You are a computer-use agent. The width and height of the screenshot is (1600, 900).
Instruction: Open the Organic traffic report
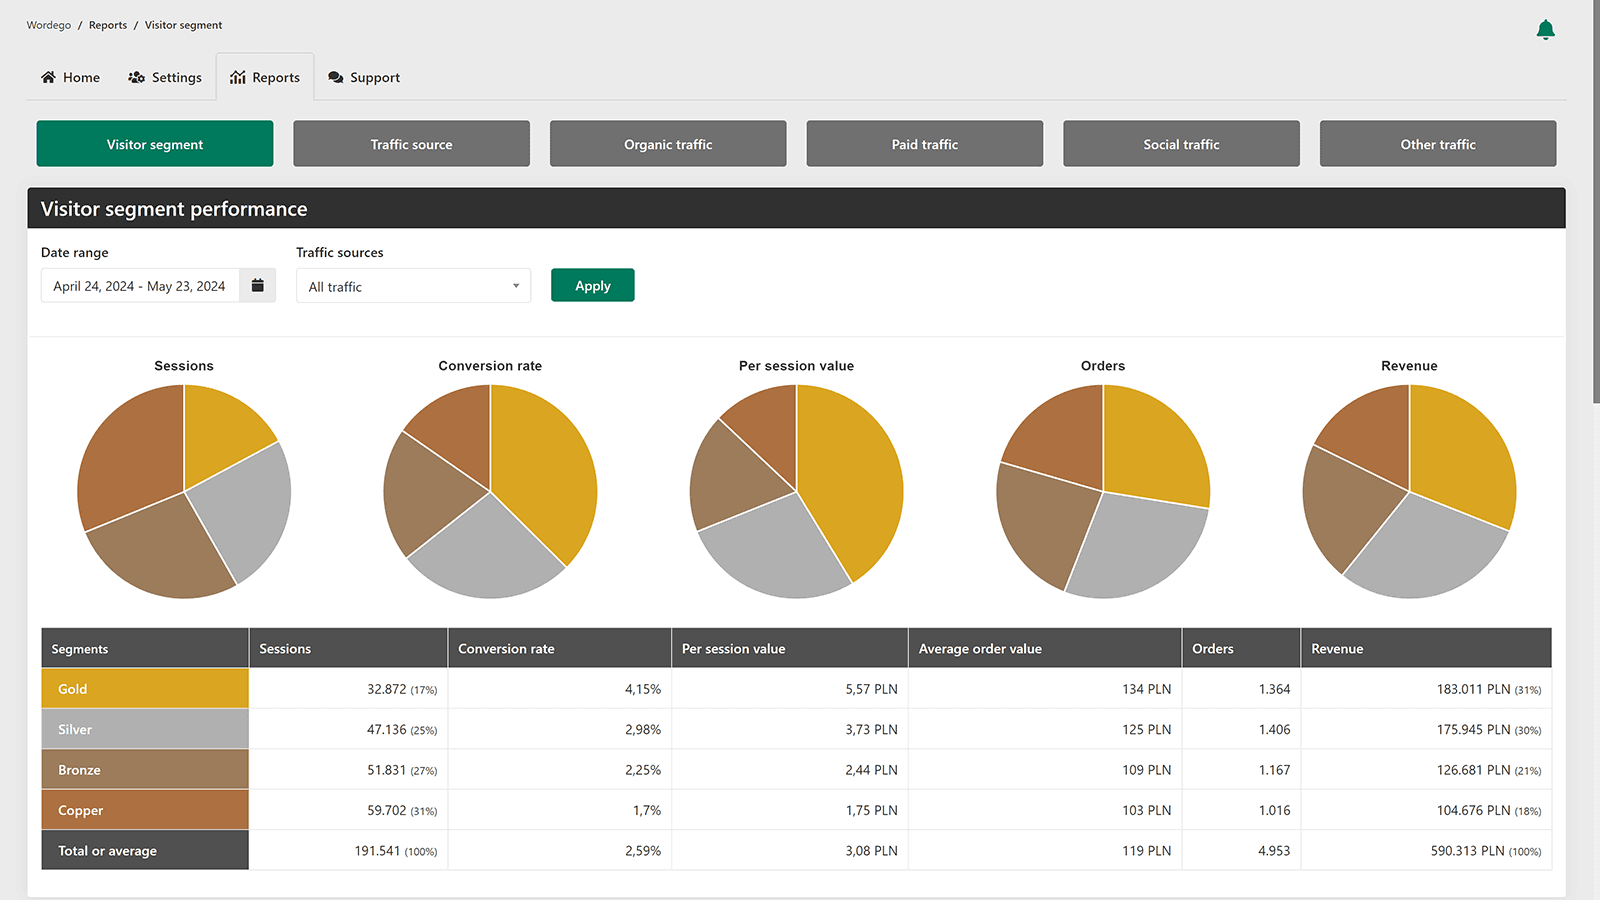[667, 143]
